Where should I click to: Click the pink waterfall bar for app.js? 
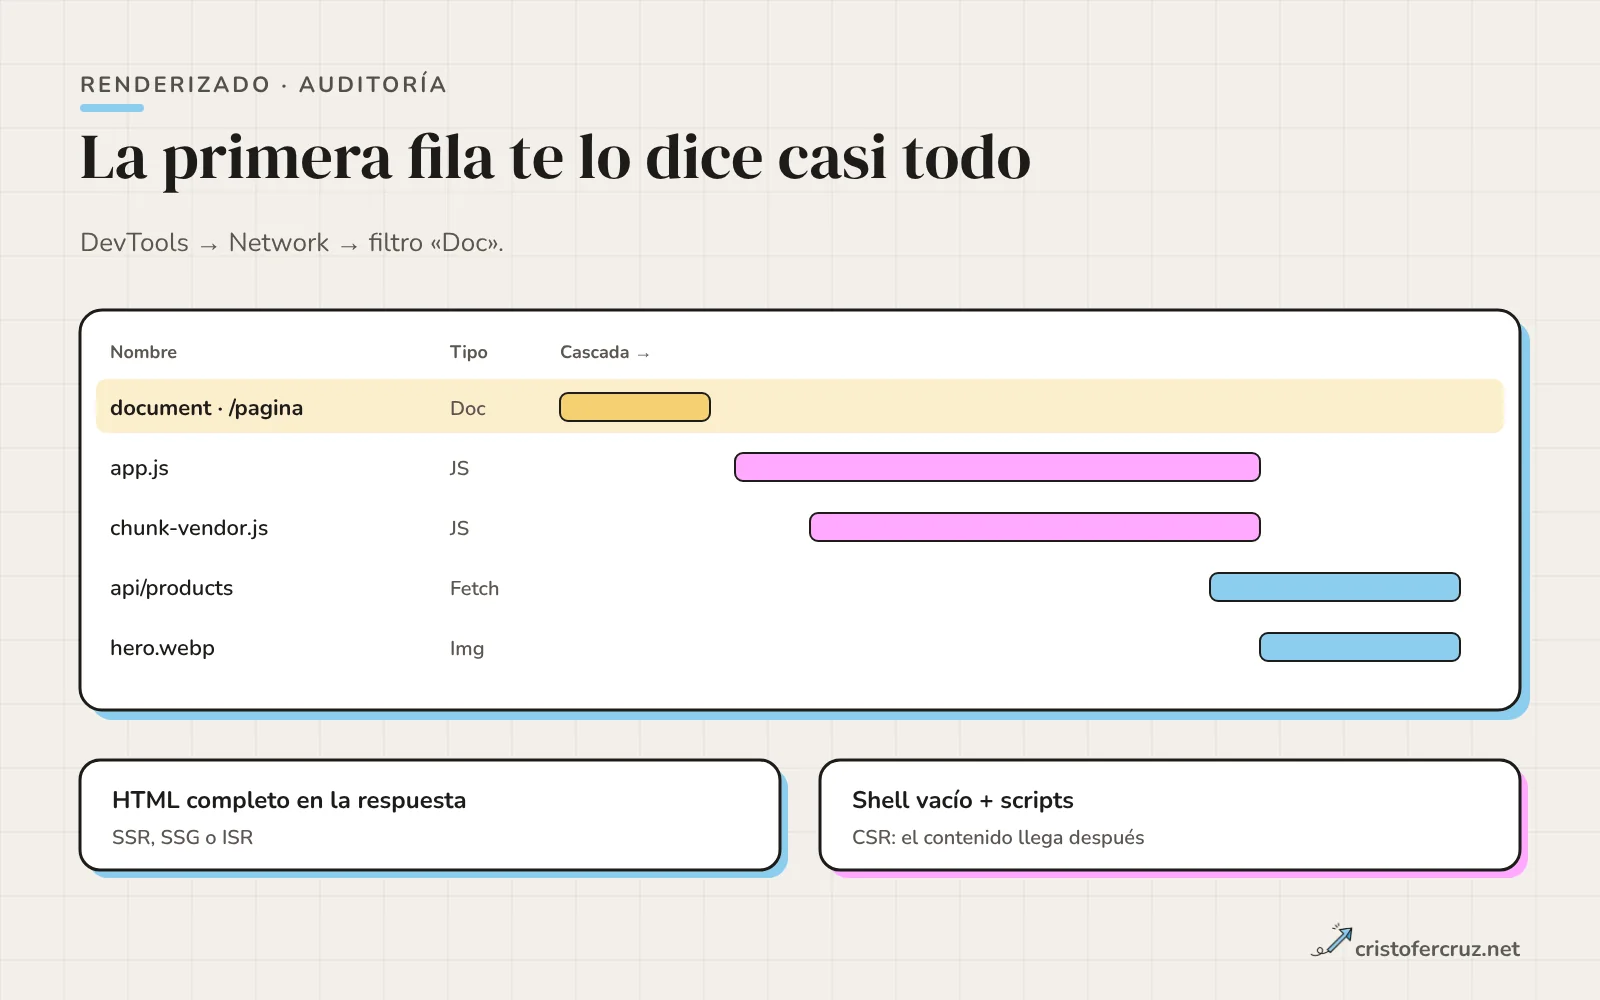click(997, 467)
